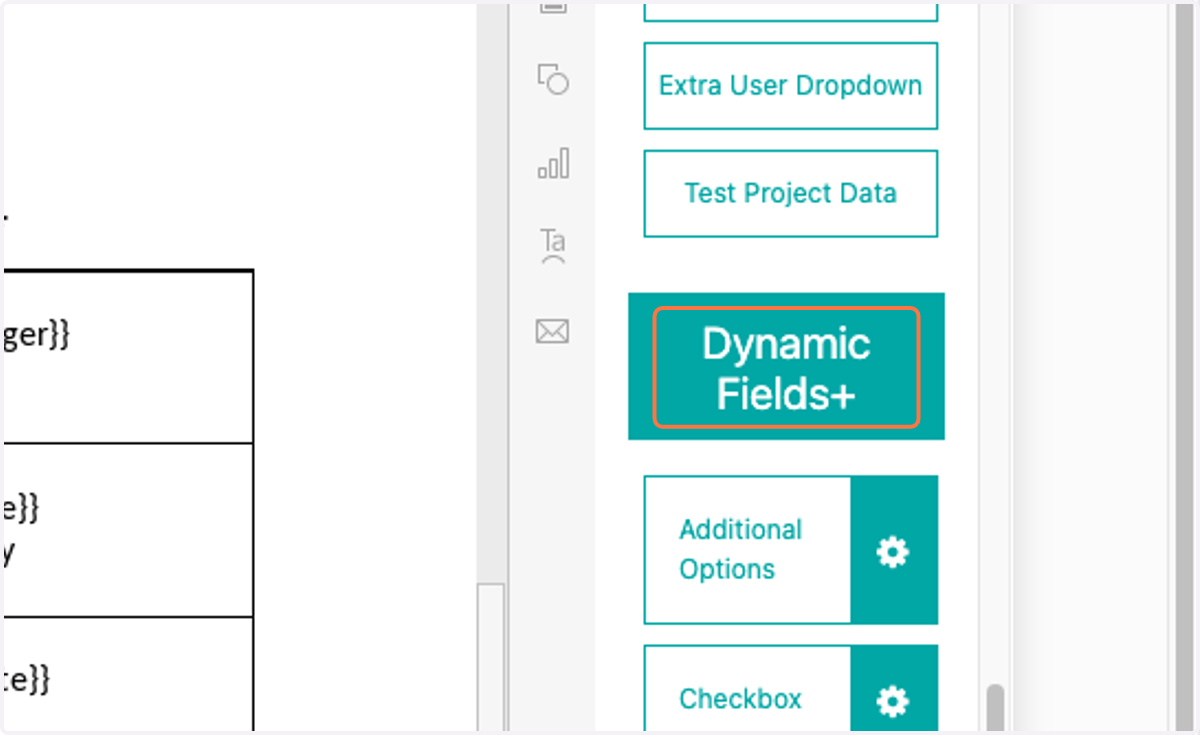
Task: Insert the Additional Options dynamic field
Action: 747,550
